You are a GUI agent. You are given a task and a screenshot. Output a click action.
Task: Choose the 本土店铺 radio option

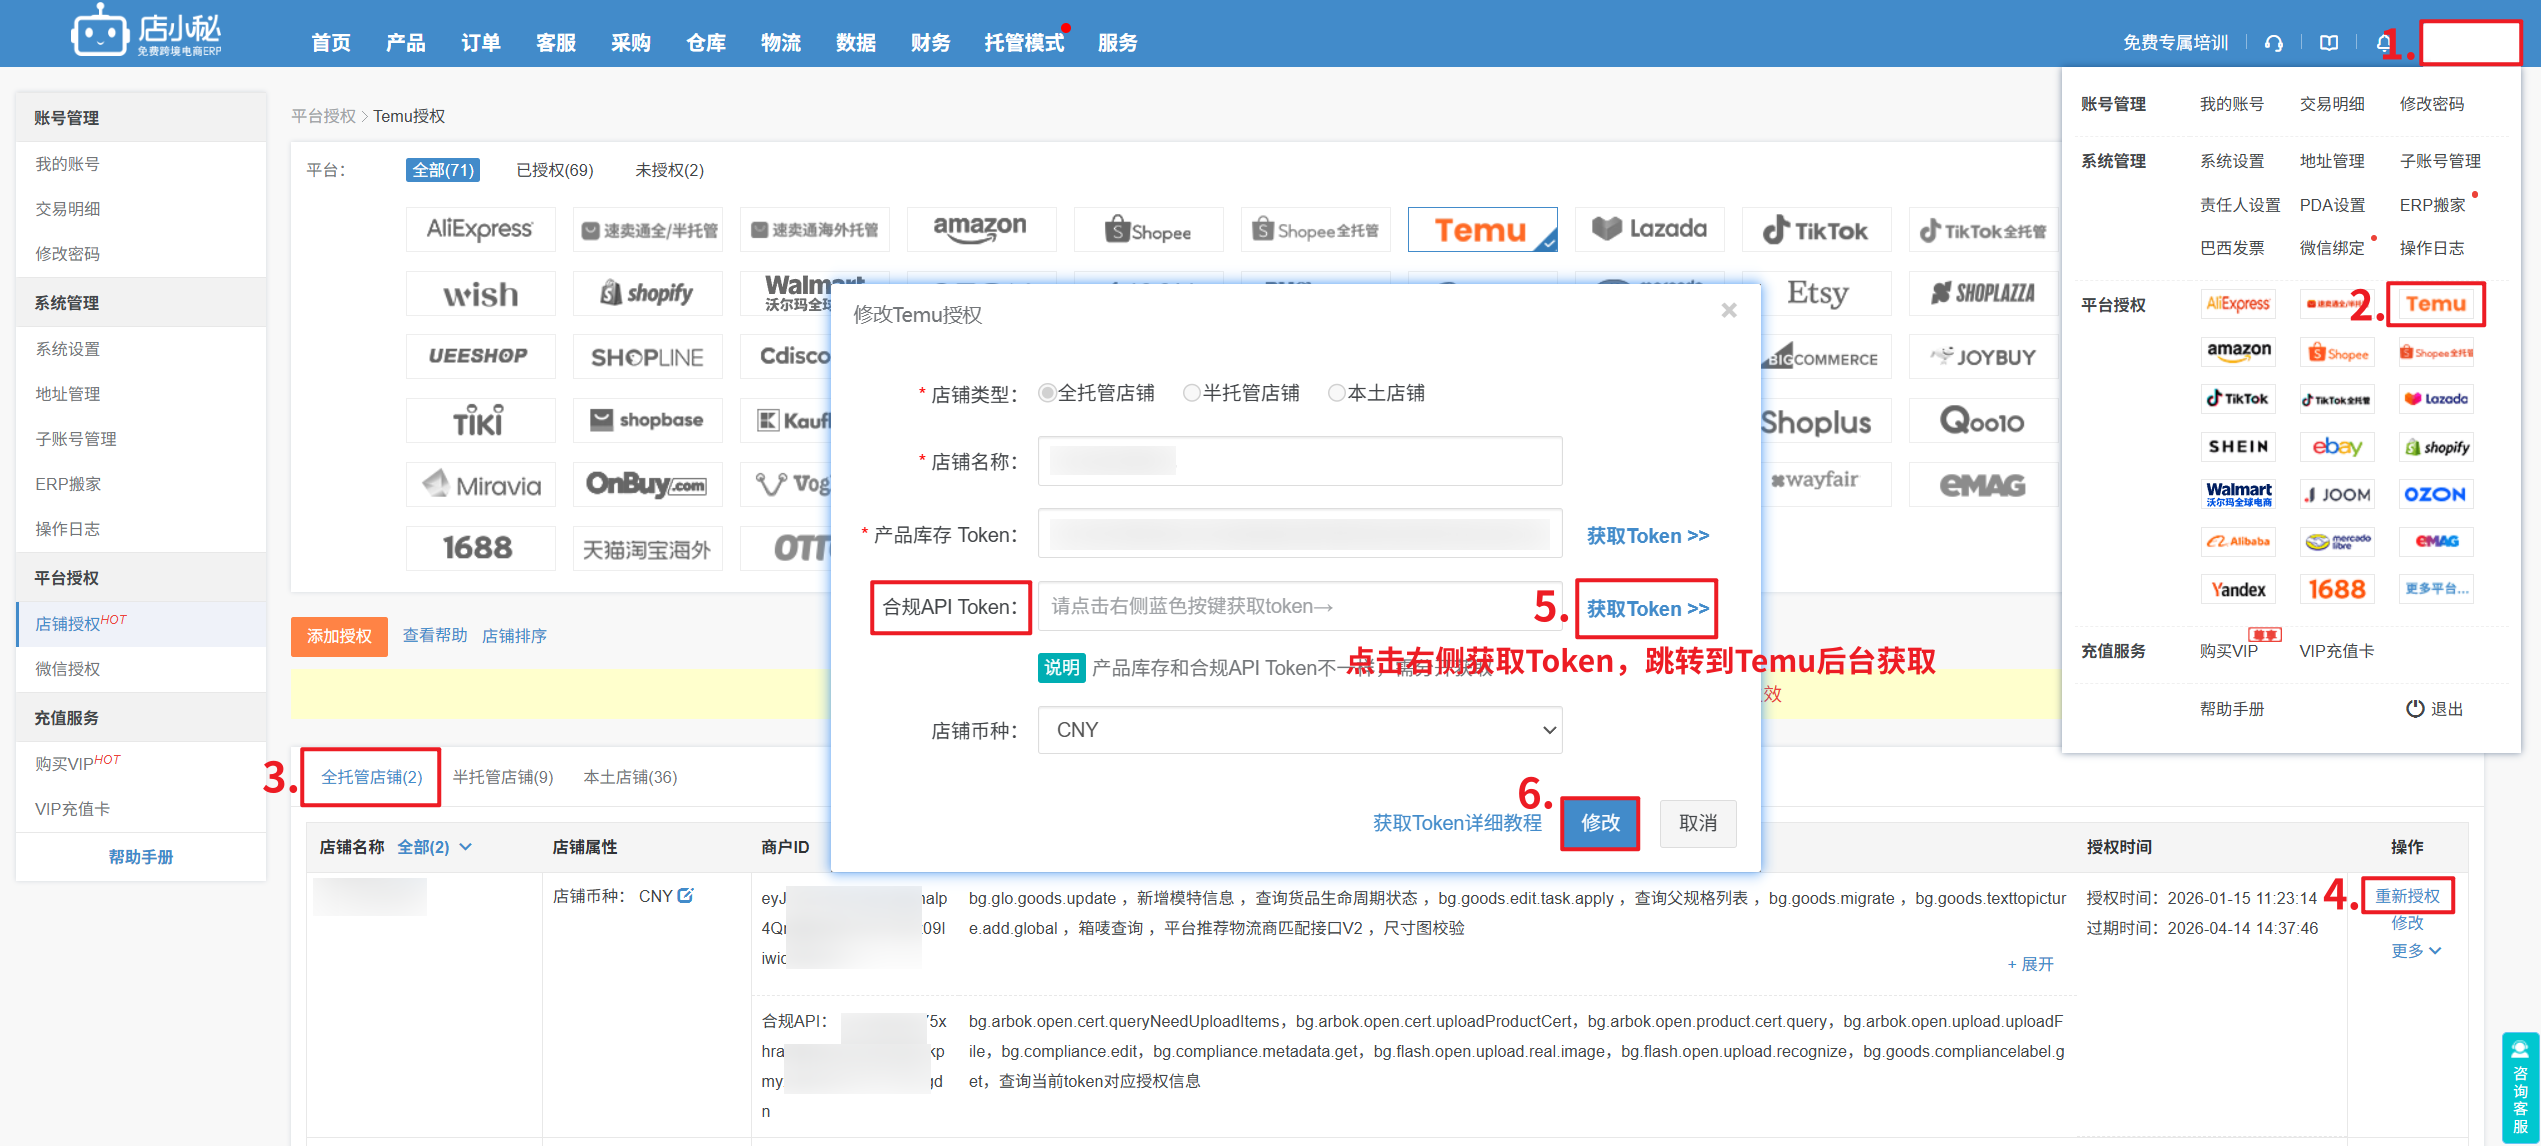(x=1336, y=393)
